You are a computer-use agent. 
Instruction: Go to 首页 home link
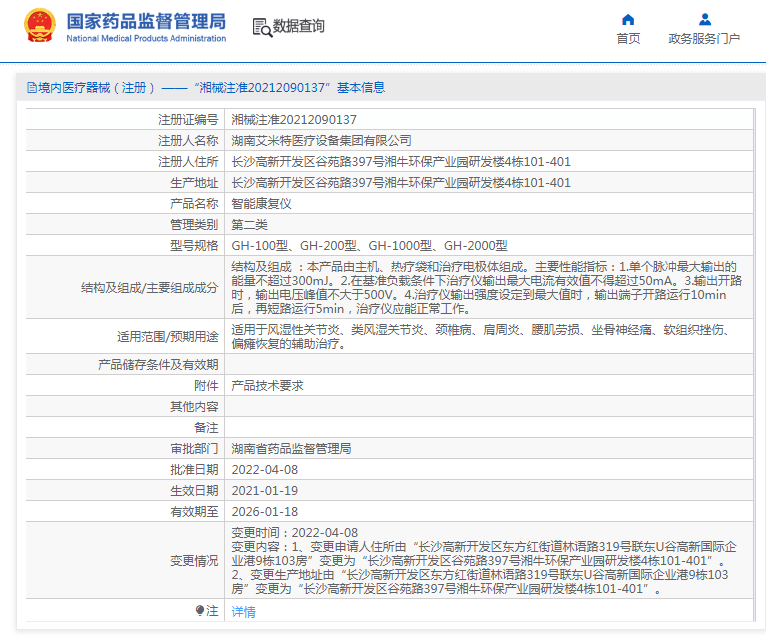[628, 39]
